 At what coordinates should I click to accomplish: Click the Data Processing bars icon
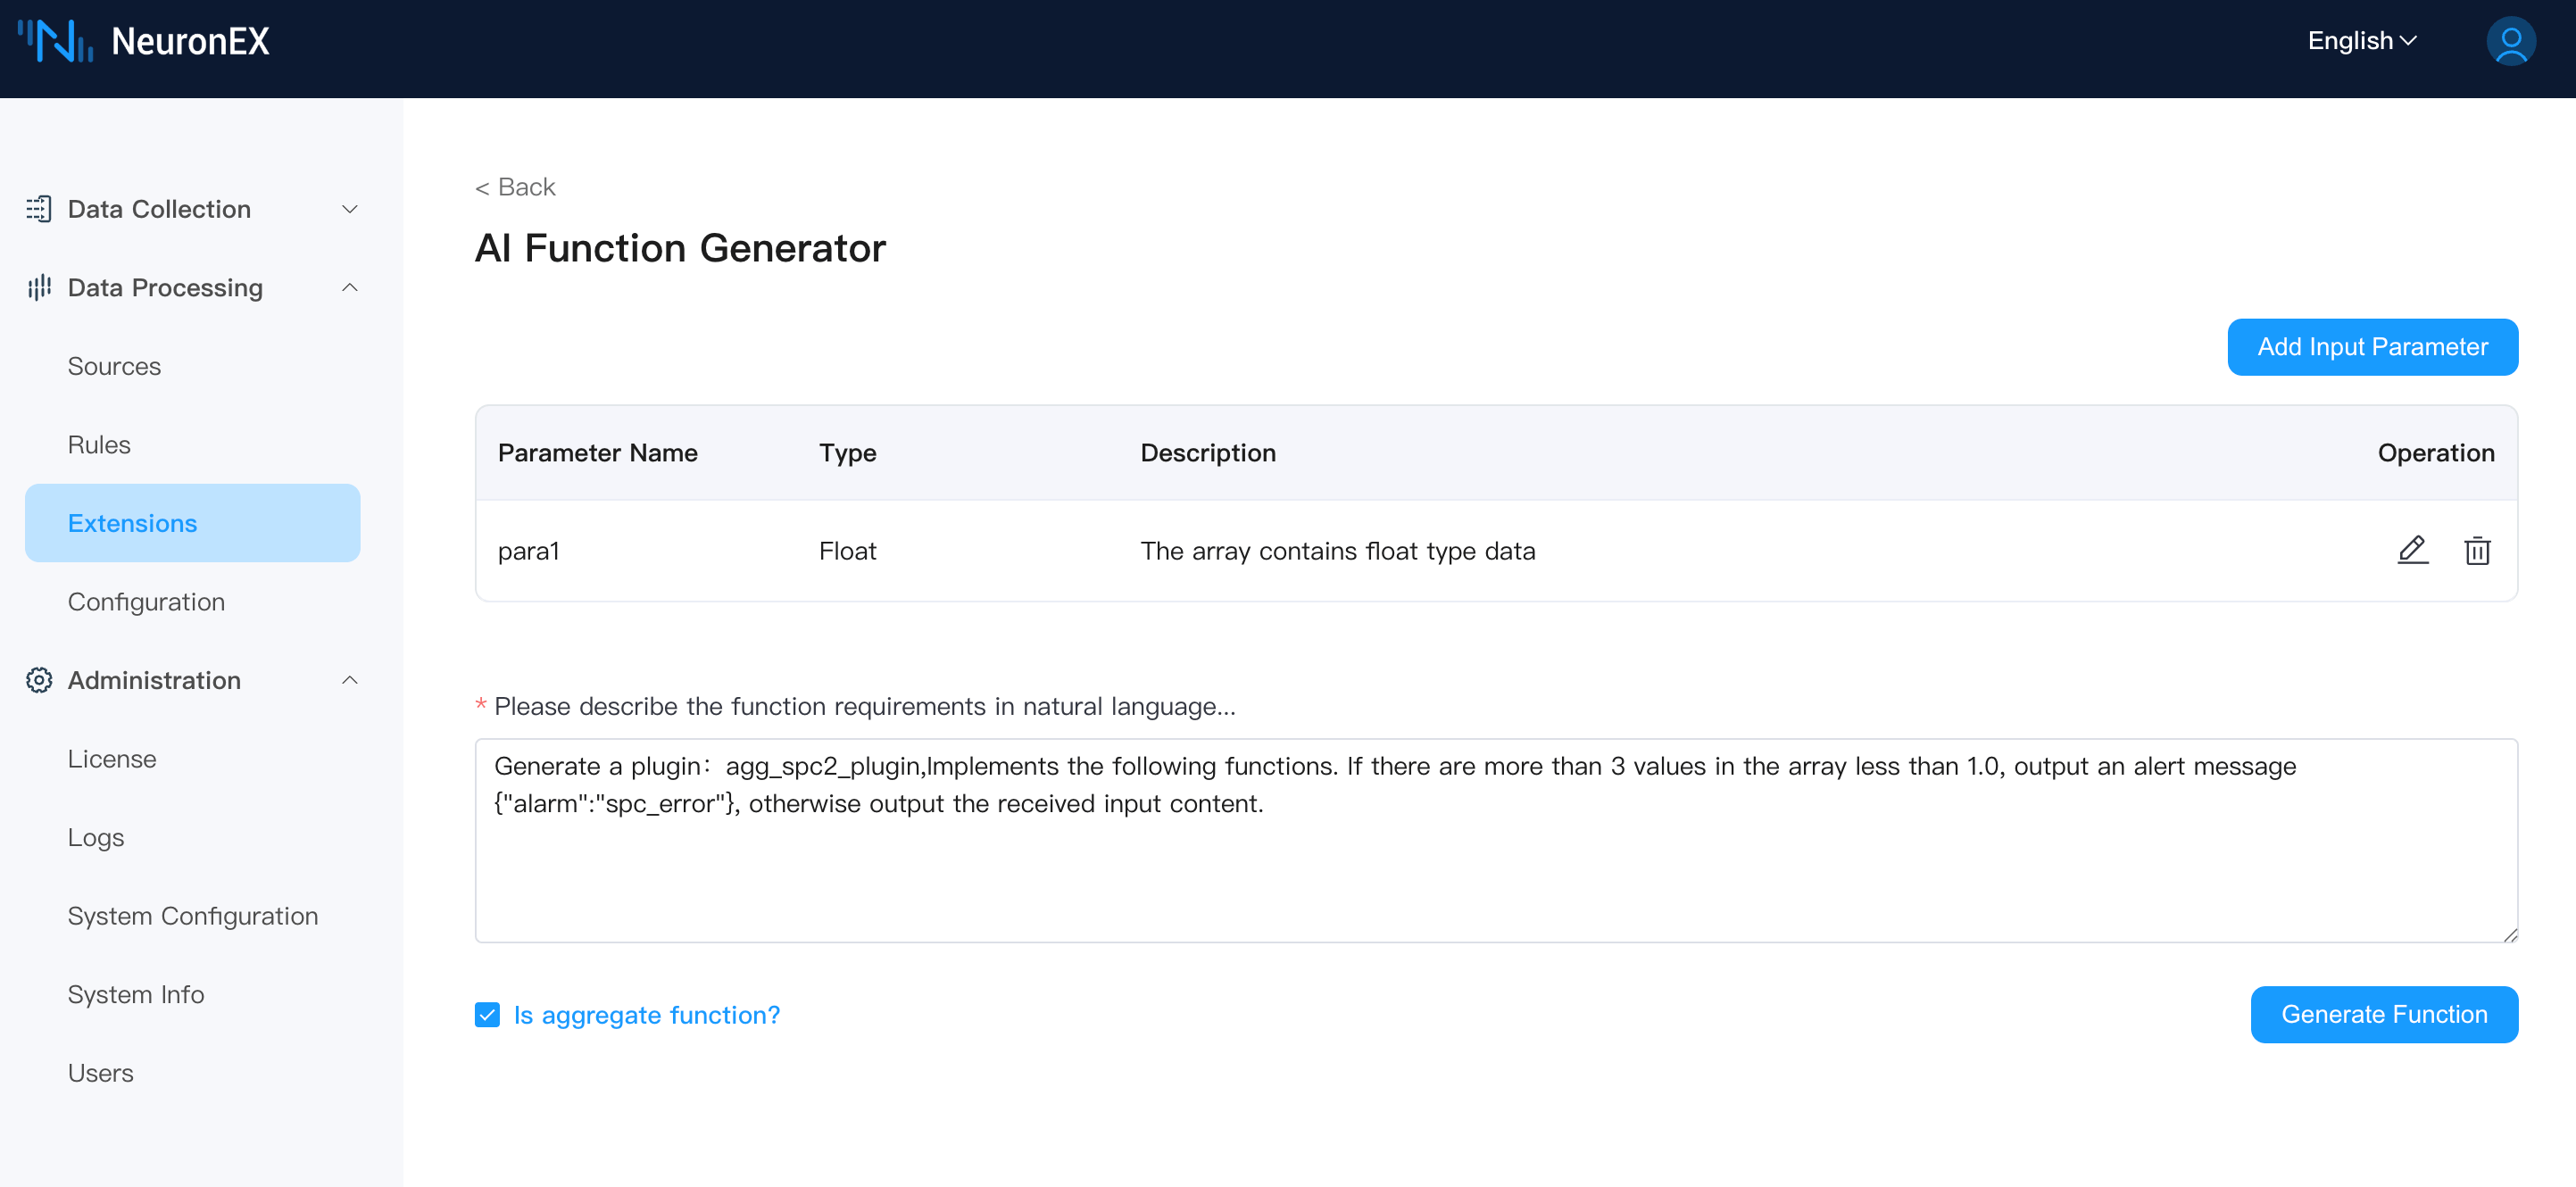[39, 288]
